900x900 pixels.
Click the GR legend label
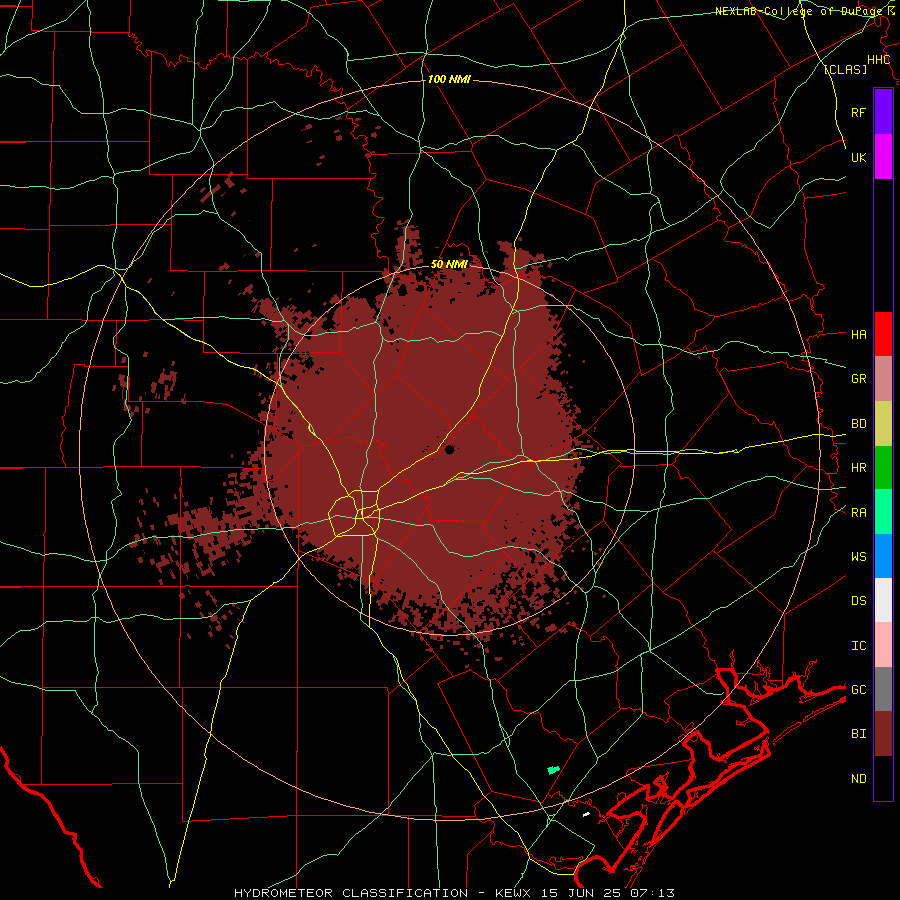858,379
